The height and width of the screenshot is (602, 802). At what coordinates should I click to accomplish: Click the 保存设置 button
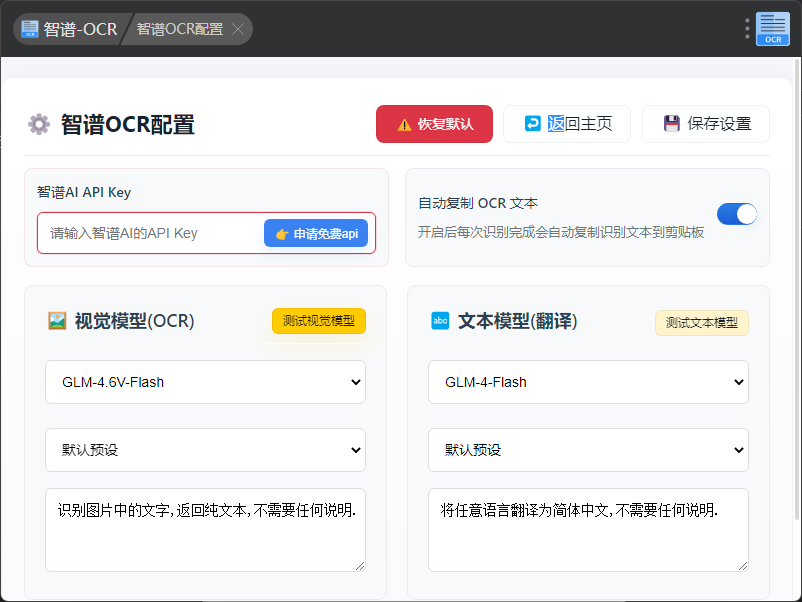click(706, 124)
